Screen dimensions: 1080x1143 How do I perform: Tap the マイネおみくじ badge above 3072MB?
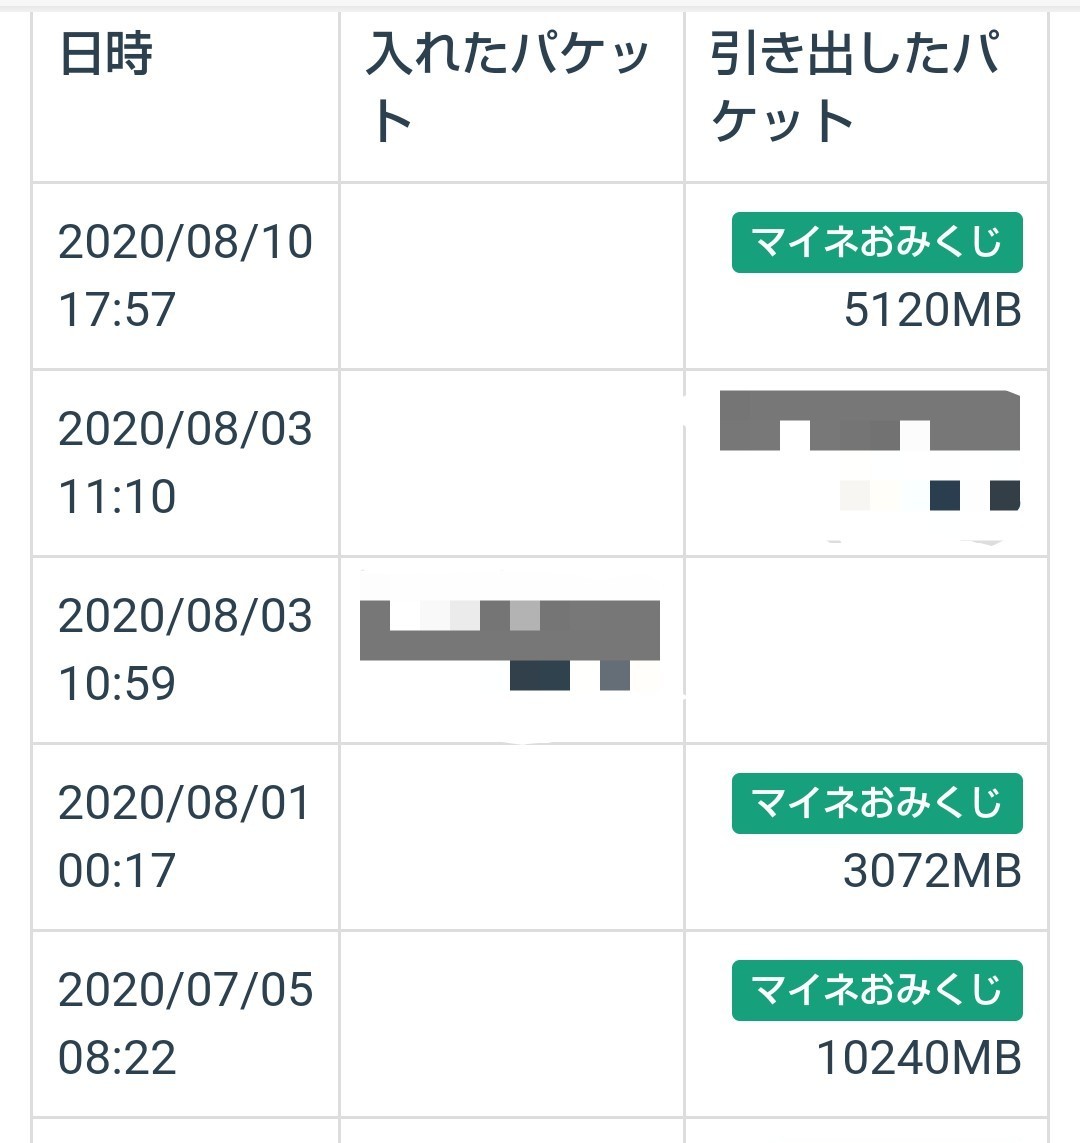point(877,803)
